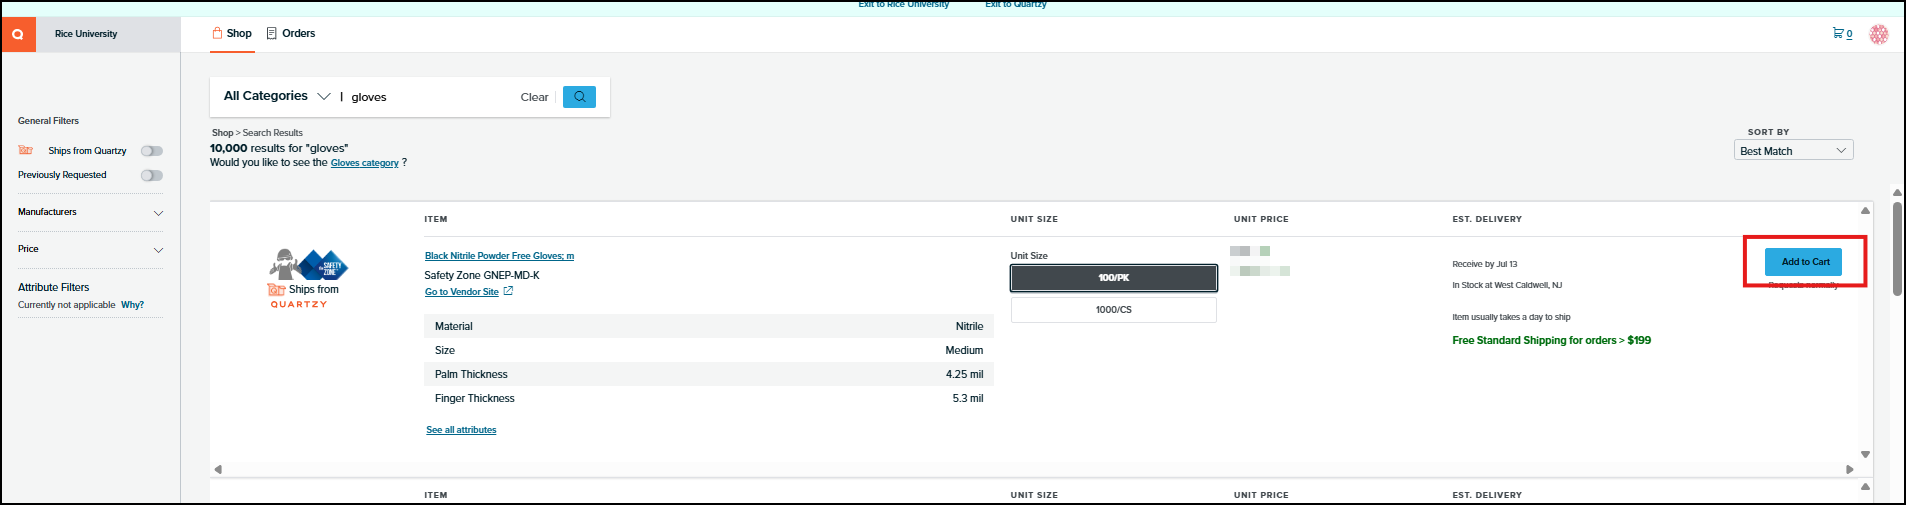Select the 1000/CS unit size option
1906x505 pixels.
click(1114, 310)
